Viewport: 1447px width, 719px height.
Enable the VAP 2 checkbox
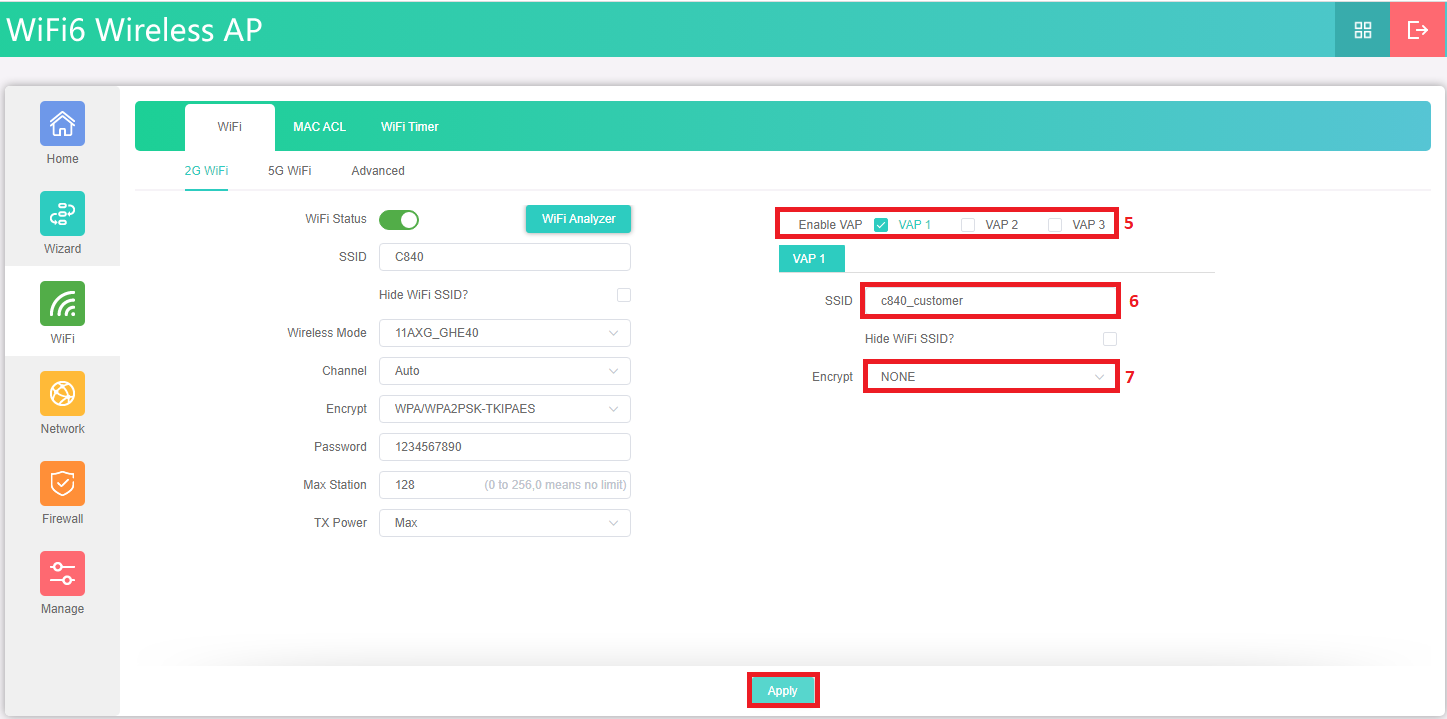(x=968, y=225)
